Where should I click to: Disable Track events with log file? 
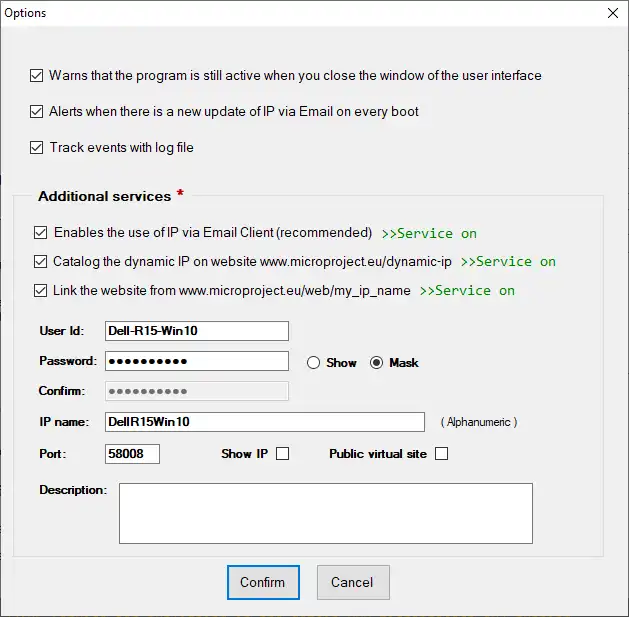click(38, 148)
